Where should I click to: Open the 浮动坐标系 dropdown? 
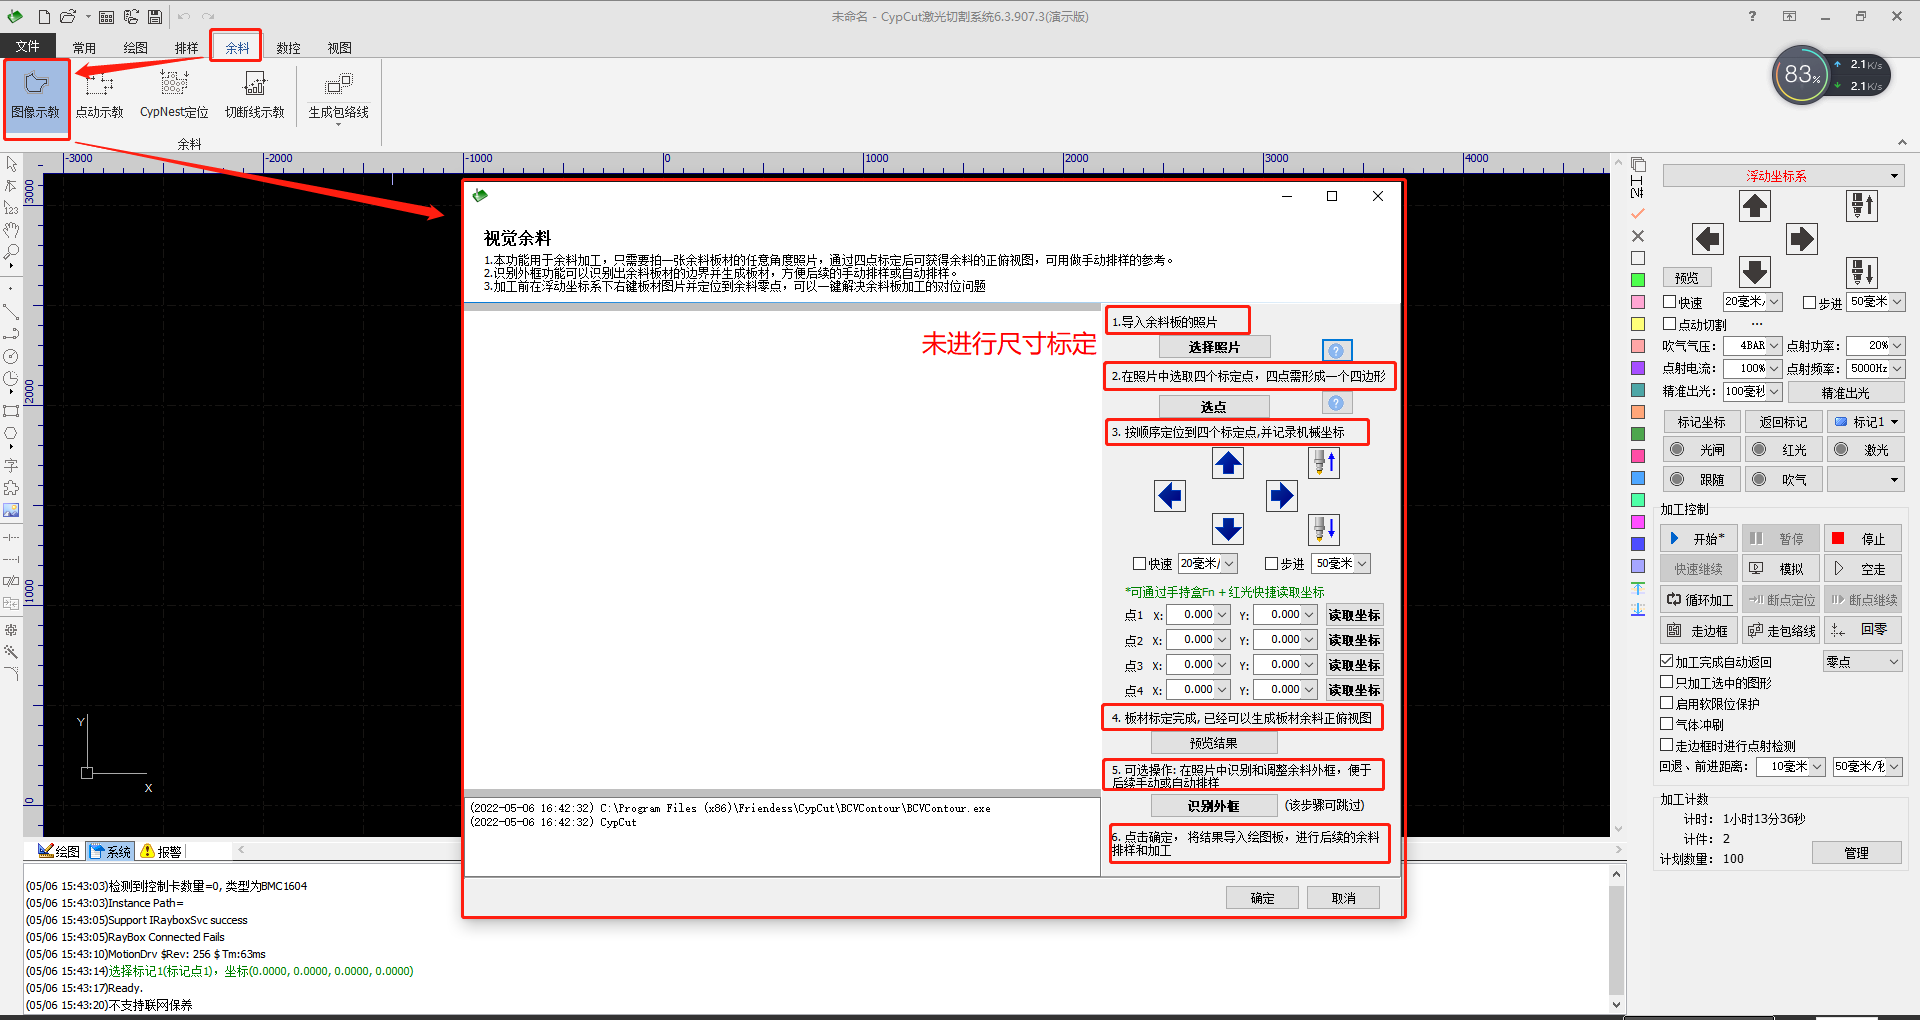(1782, 176)
